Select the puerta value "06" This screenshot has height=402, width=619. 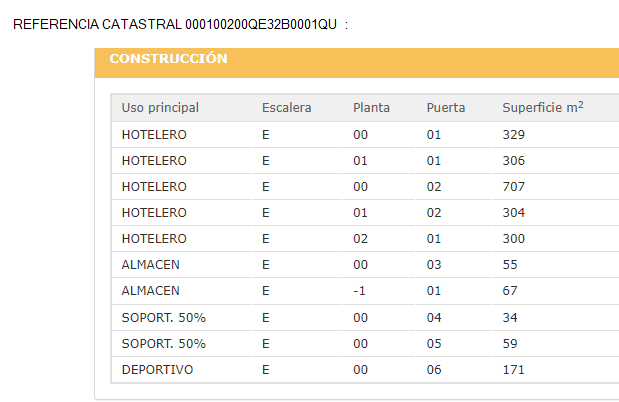(434, 369)
